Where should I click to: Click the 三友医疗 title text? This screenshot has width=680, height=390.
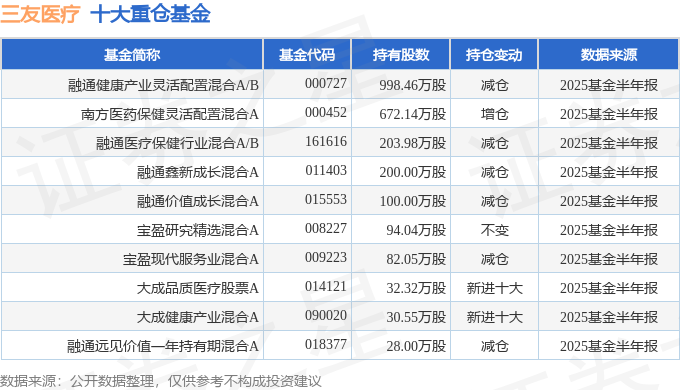40,13
